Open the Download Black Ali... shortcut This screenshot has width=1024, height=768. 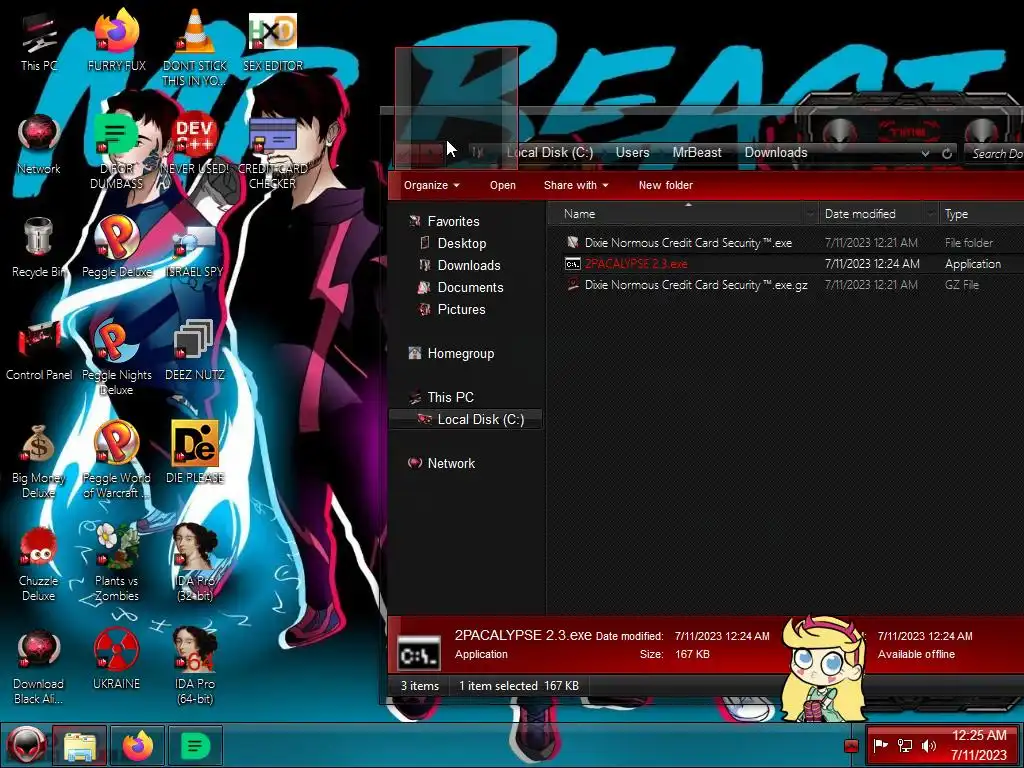pyautogui.click(x=39, y=667)
